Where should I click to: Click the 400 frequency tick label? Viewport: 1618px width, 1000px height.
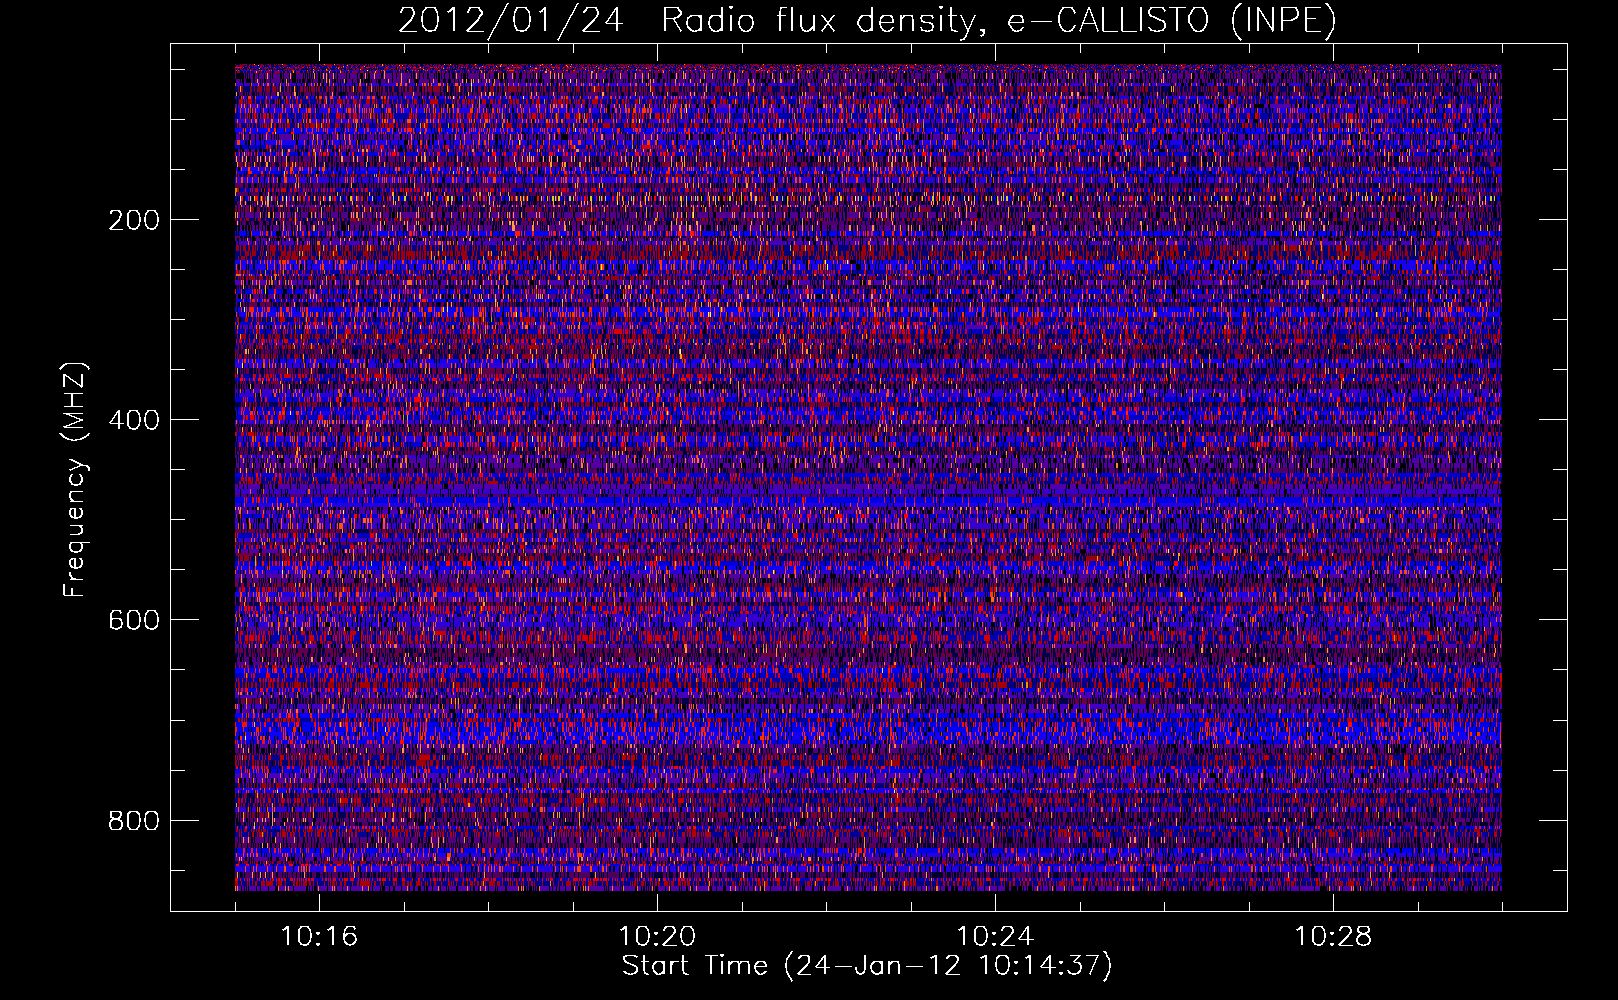click(134, 420)
